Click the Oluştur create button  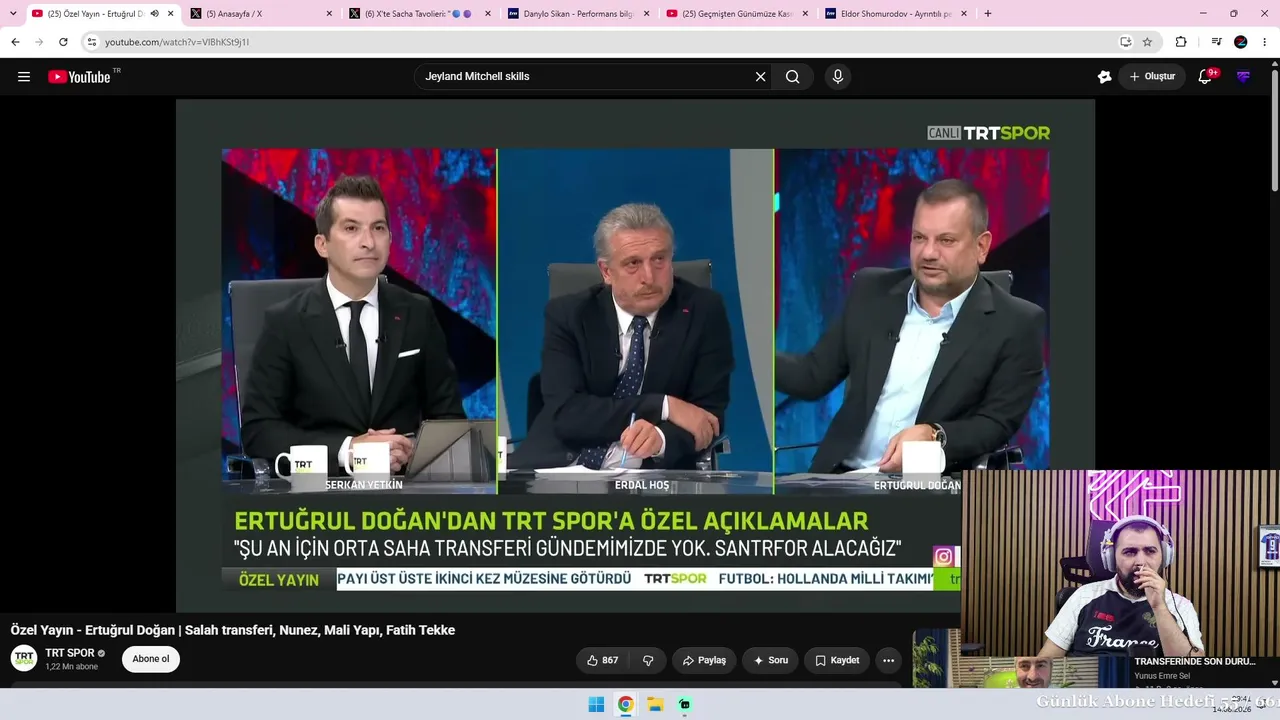pos(1152,77)
